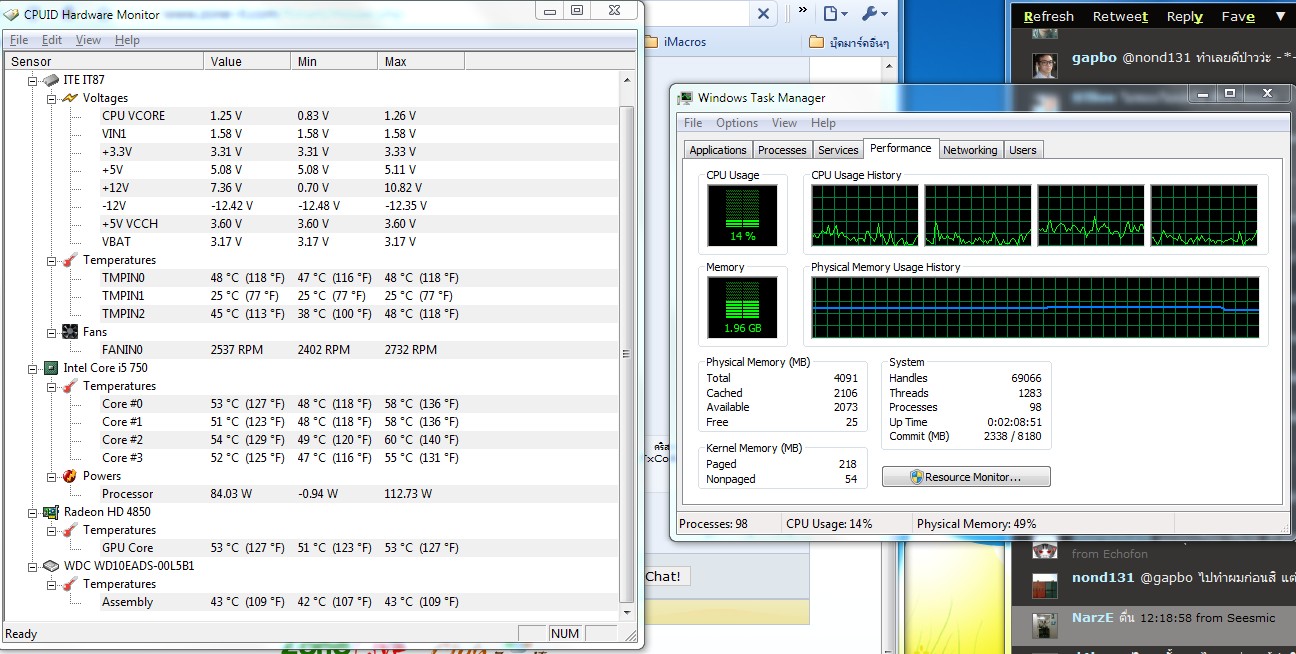Viewport: 1296px width, 654px height.
Task: Click the browser wrench settings icon
Action: [x=873, y=14]
